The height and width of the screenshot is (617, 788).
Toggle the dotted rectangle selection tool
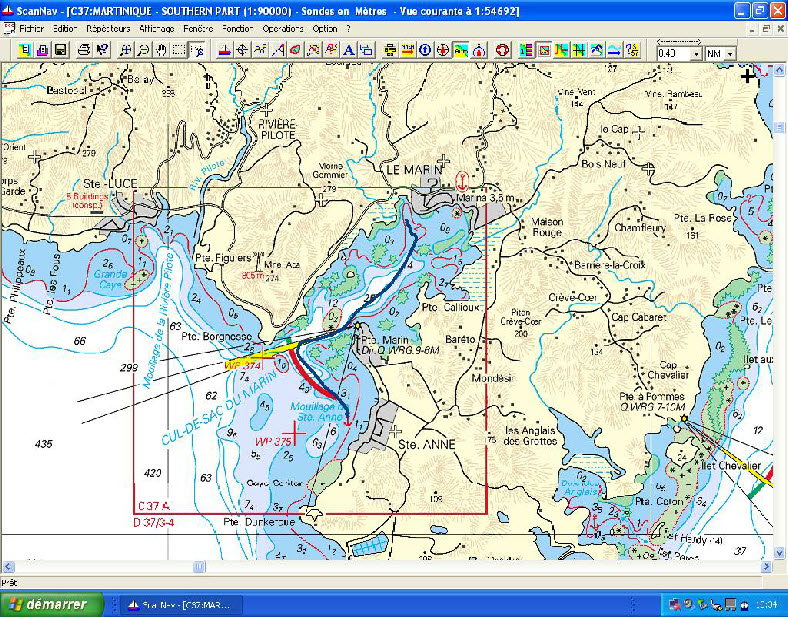pos(179,49)
